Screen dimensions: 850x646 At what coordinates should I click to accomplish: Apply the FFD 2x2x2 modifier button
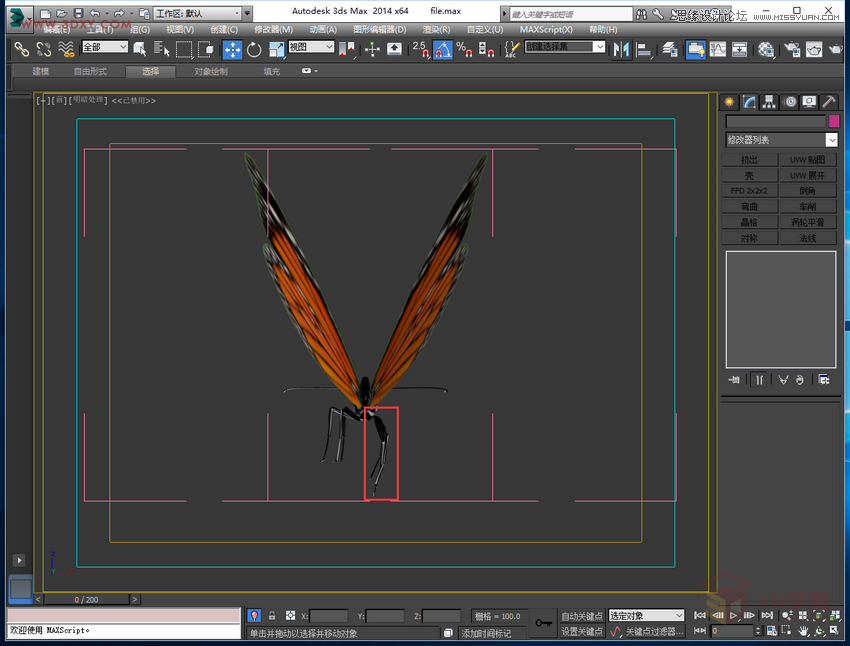pos(749,191)
